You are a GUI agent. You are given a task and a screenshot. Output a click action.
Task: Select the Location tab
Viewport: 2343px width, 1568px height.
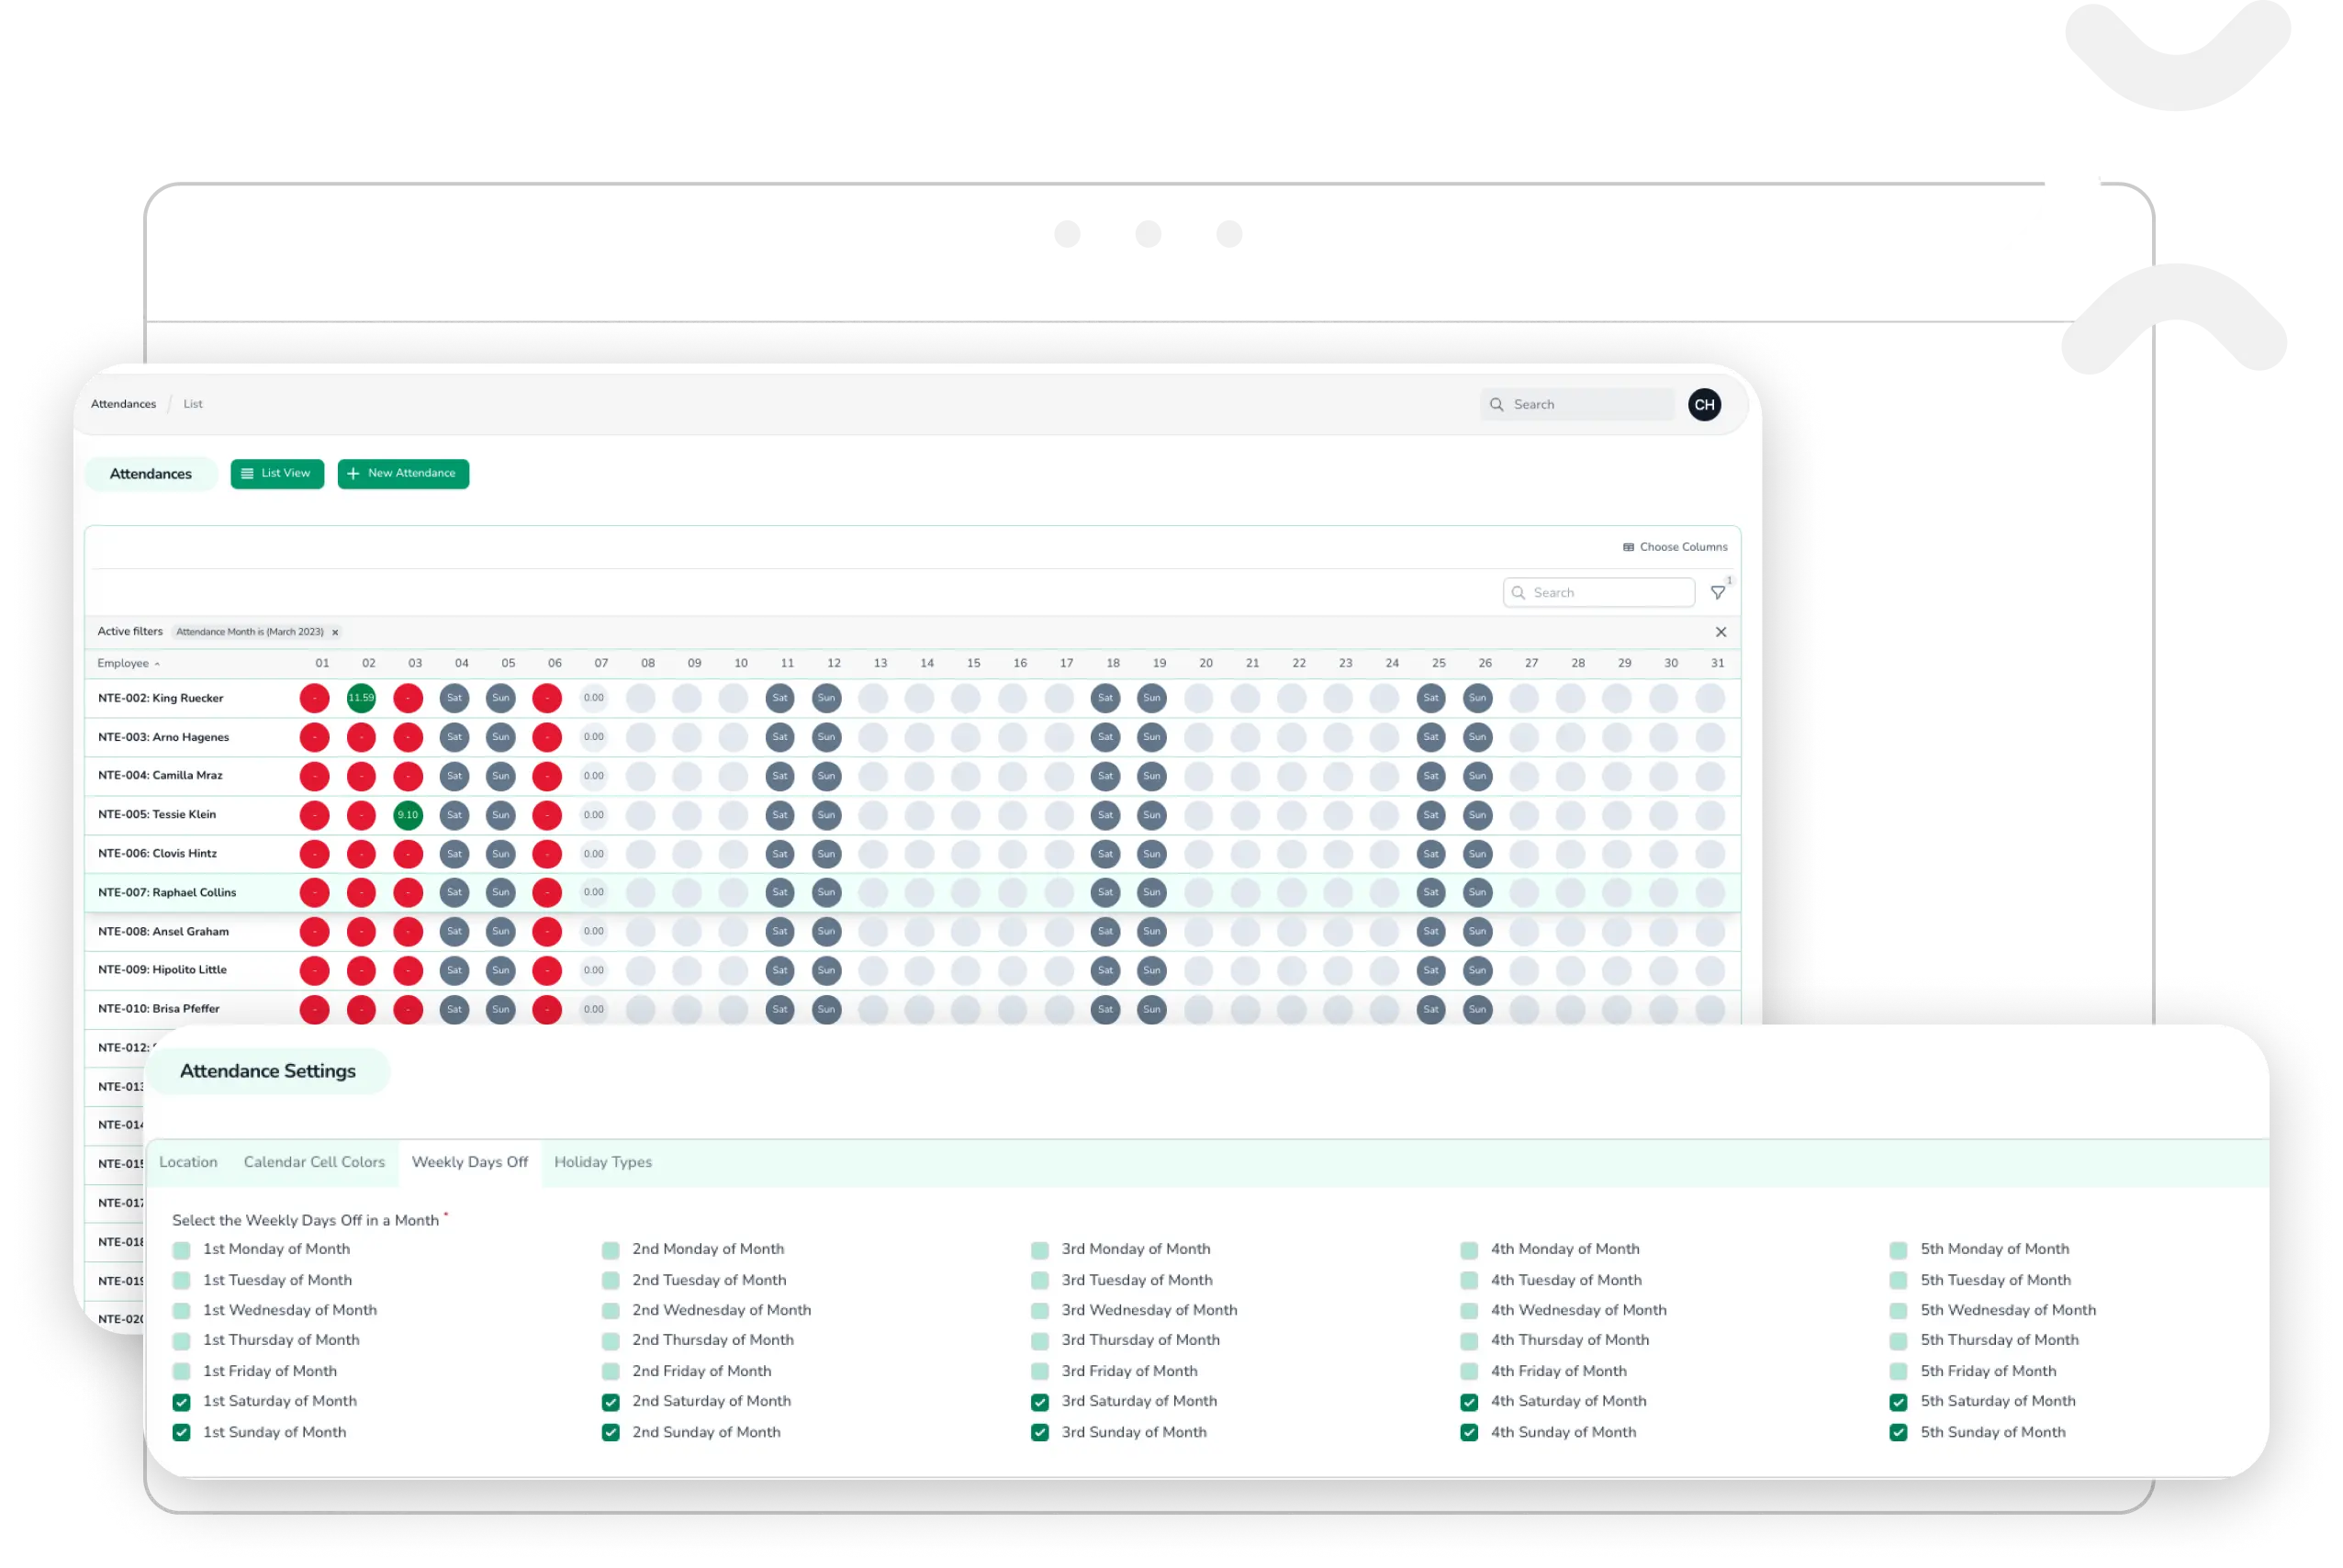click(188, 1162)
